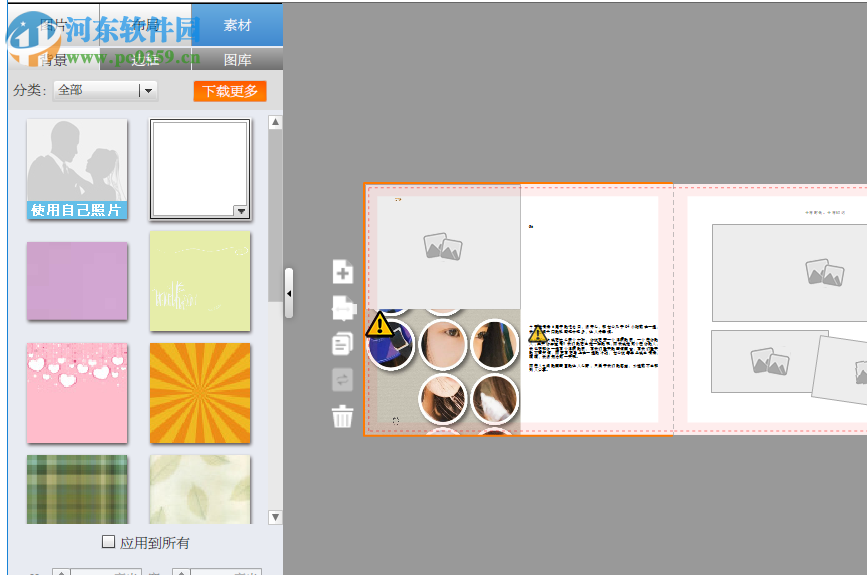This screenshot has height=575, width=867.
Task: Select 使用自己照片 background option
Action: [x=77, y=169]
